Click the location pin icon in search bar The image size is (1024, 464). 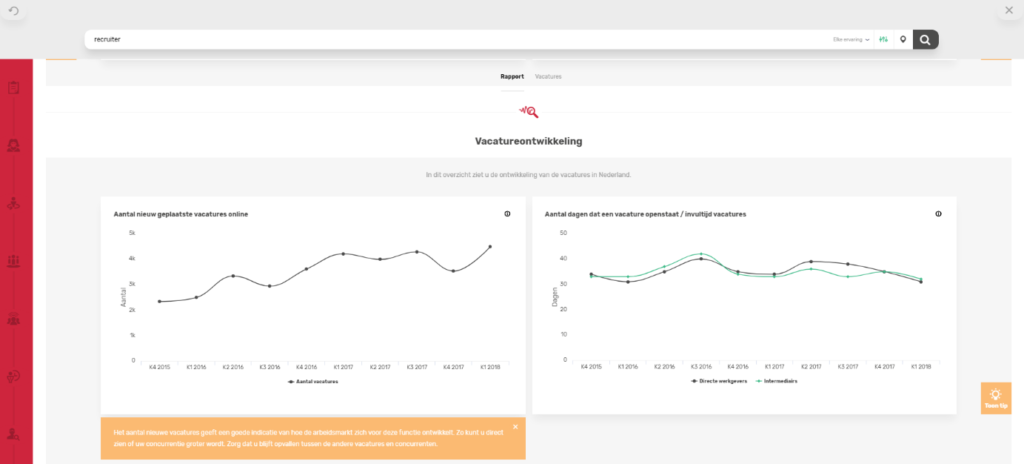pos(903,39)
